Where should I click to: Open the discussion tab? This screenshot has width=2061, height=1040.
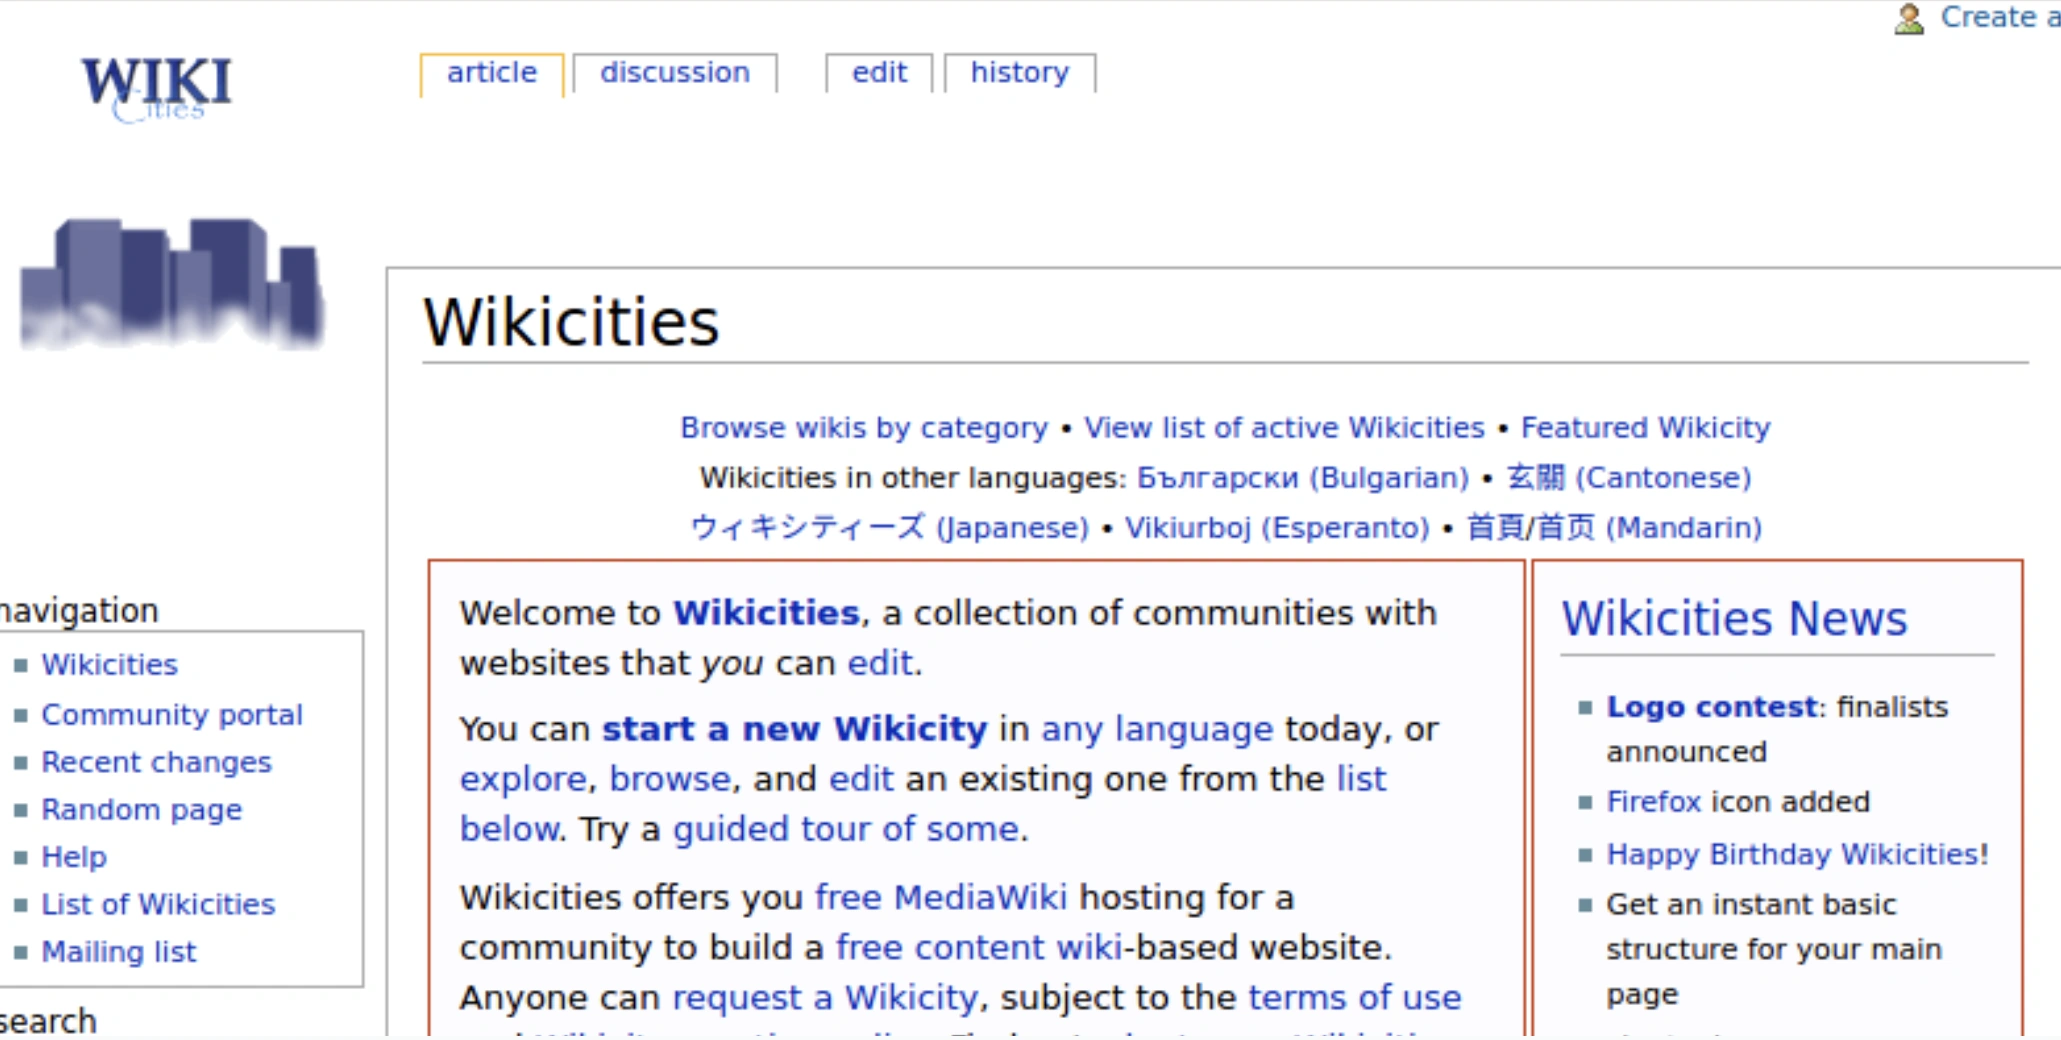[674, 73]
